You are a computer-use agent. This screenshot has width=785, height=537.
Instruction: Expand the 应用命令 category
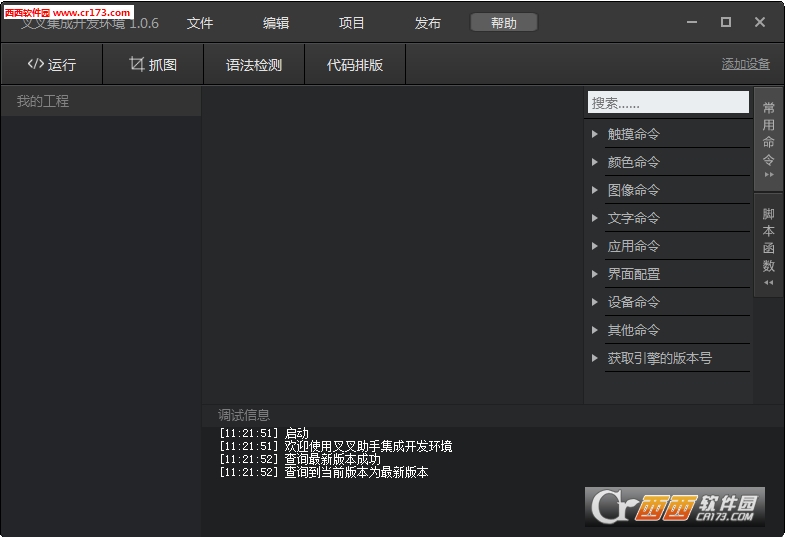[x=670, y=246]
